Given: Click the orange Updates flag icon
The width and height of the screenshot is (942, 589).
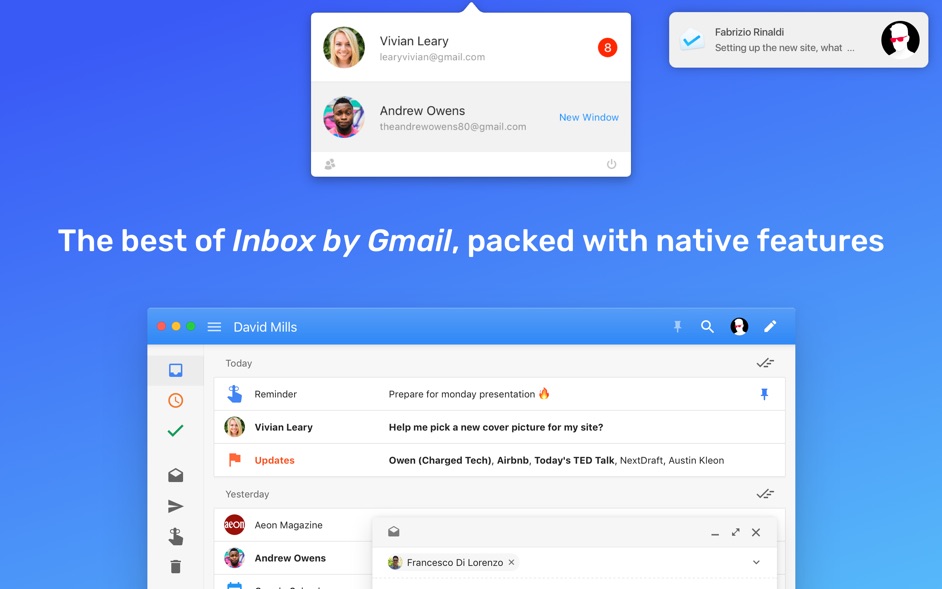Looking at the screenshot, I should pos(234,460).
